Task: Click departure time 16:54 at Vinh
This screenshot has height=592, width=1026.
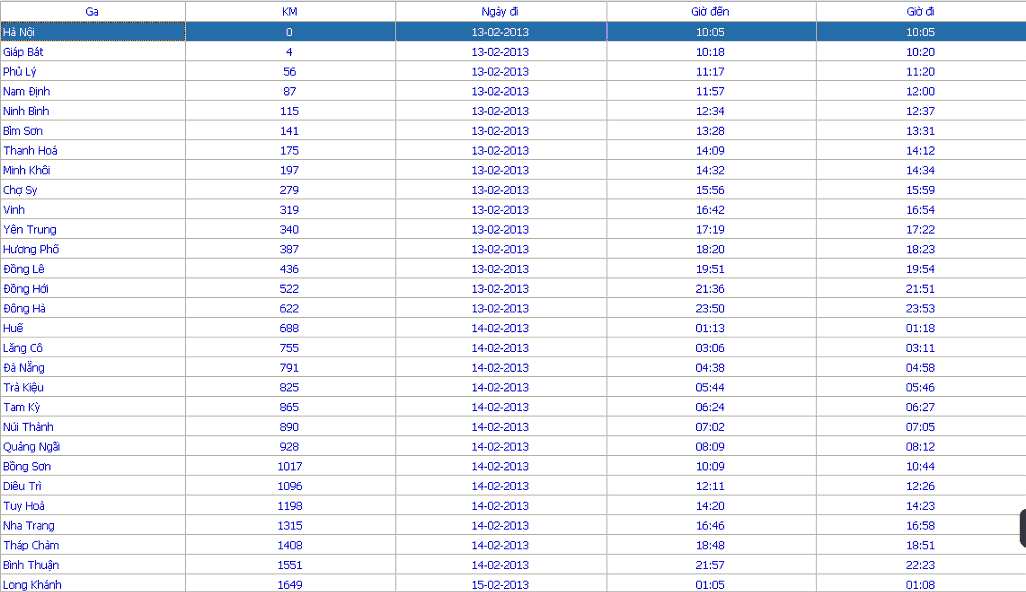Action: (921, 209)
